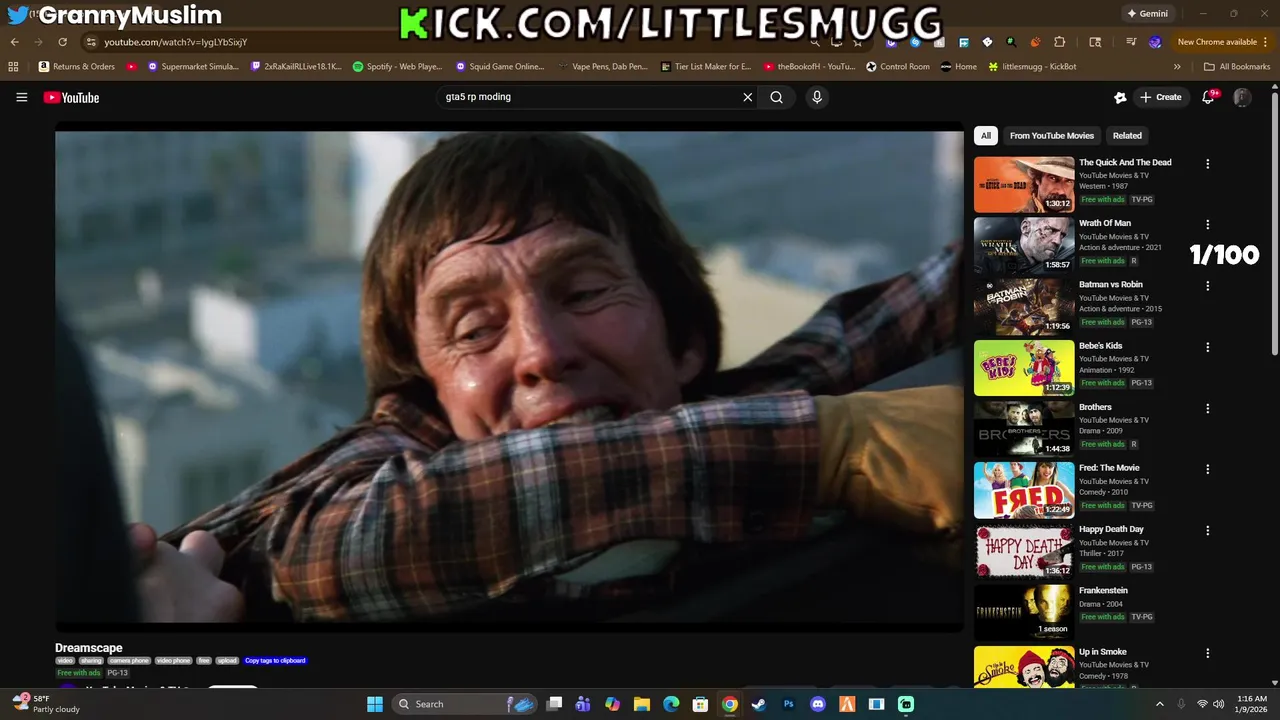Open the All Bookmarks folder
1280x720 pixels.
point(1237,67)
